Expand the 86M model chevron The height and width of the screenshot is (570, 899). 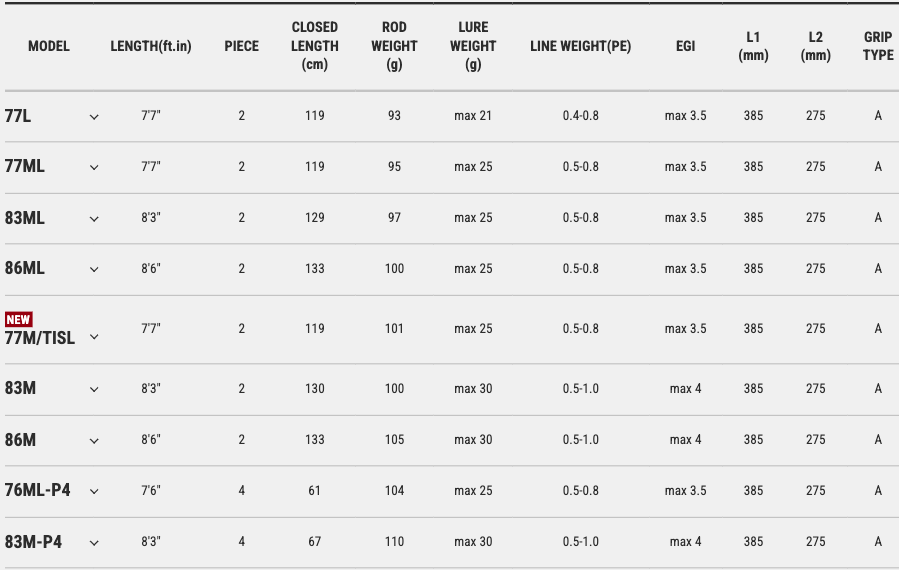point(94,440)
